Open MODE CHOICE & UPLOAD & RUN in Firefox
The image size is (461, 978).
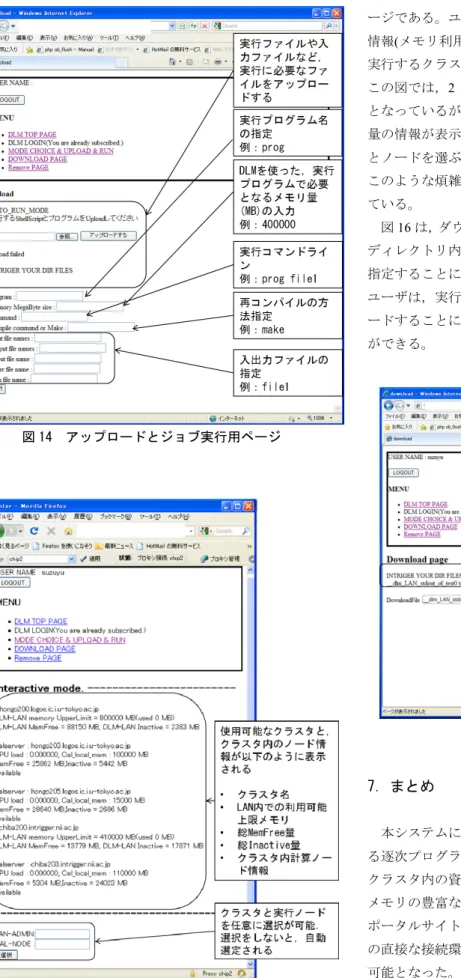pos(69,640)
